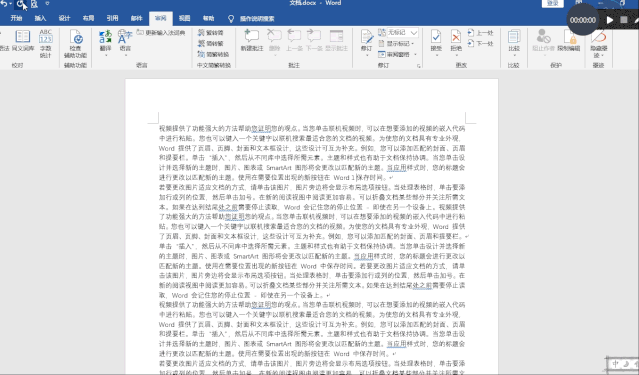The image size is (639, 375).
Task: Switch to the 视图 ribbon tab
Action: 184,18
